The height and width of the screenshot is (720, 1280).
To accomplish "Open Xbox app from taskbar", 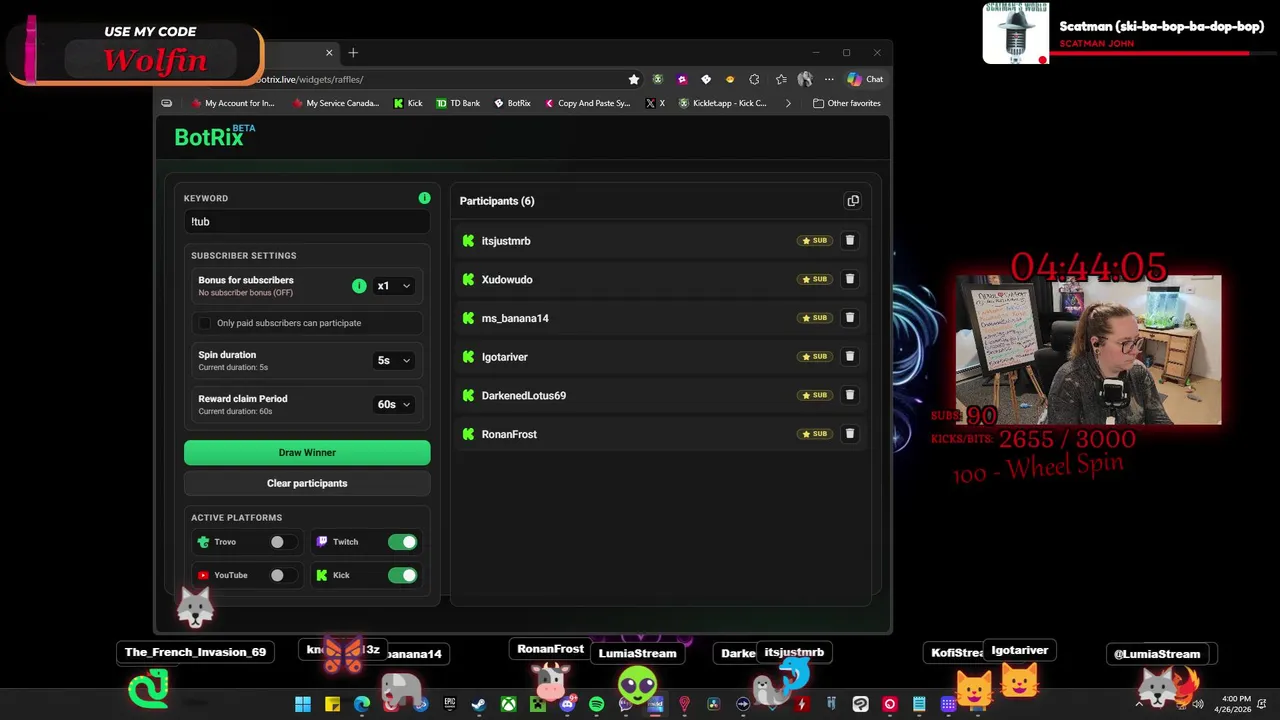I will pyautogui.click(x=508, y=704).
